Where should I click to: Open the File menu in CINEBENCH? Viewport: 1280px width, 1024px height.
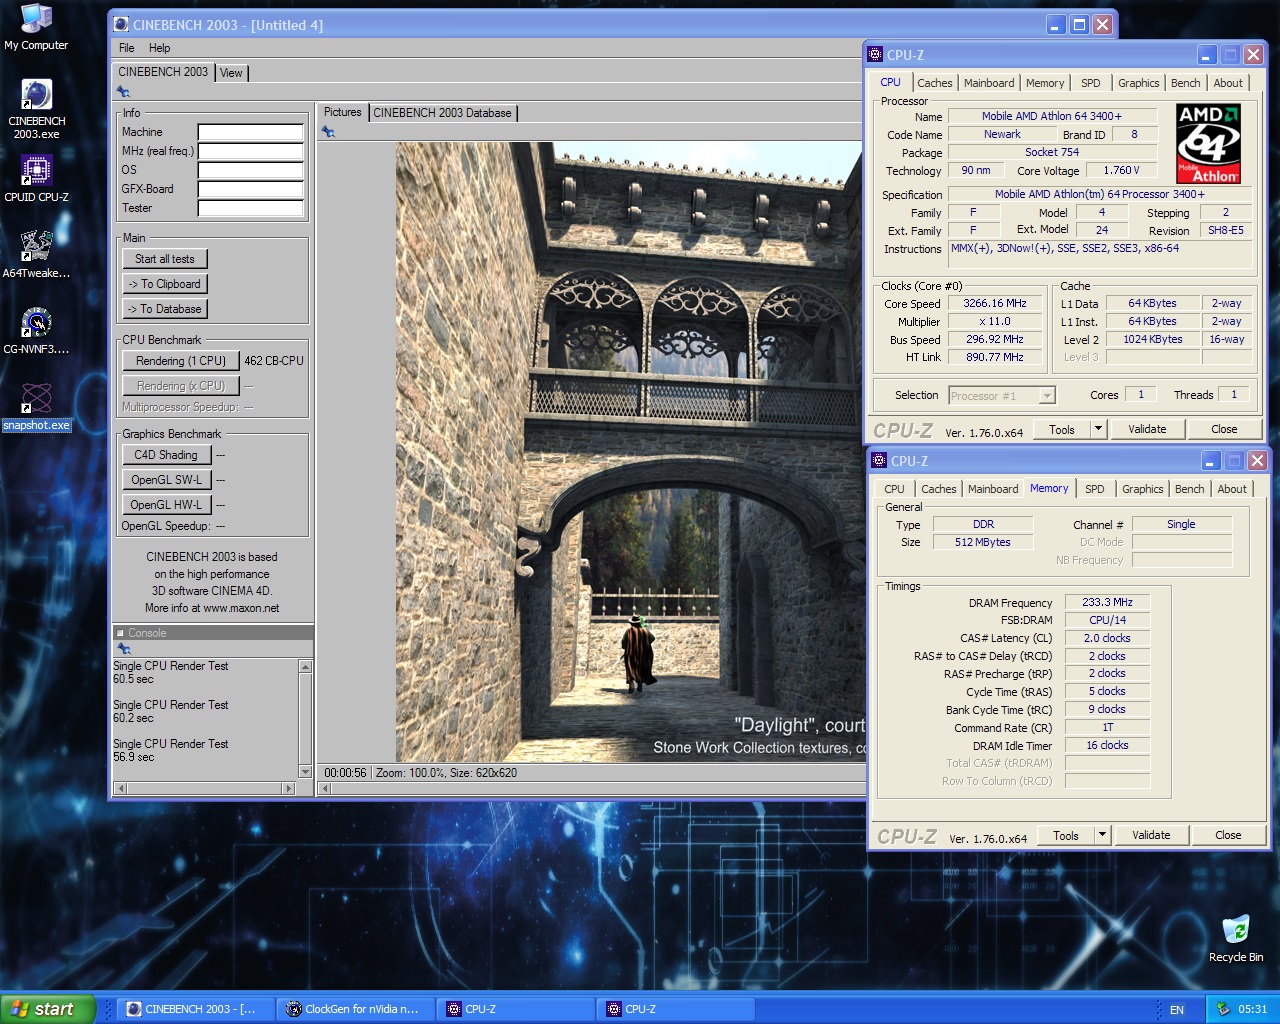[x=127, y=48]
